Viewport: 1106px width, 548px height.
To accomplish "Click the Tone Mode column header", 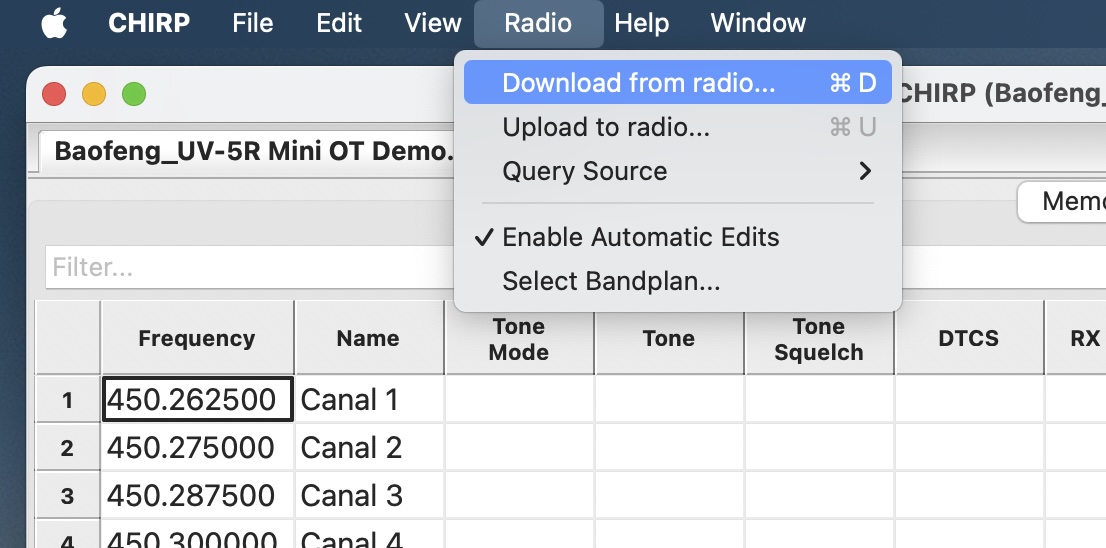I will pyautogui.click(x=518, y=338).
